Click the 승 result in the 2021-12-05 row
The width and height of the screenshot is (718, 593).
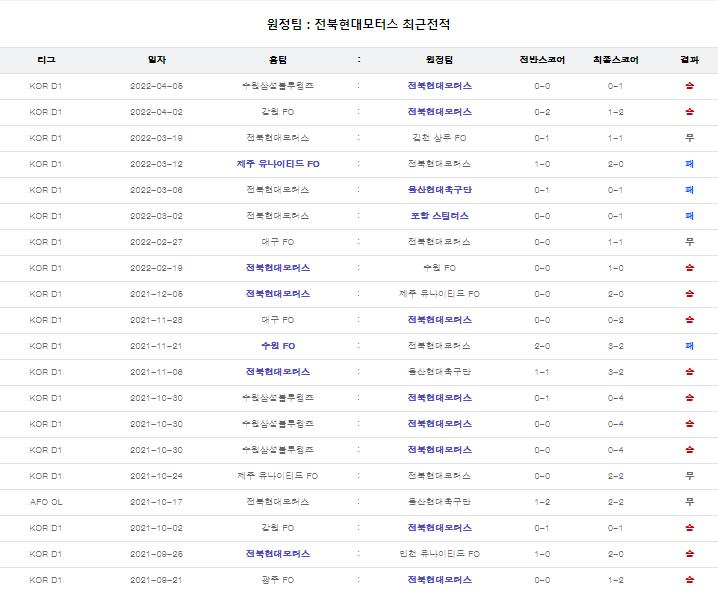(x=690, y=294)
